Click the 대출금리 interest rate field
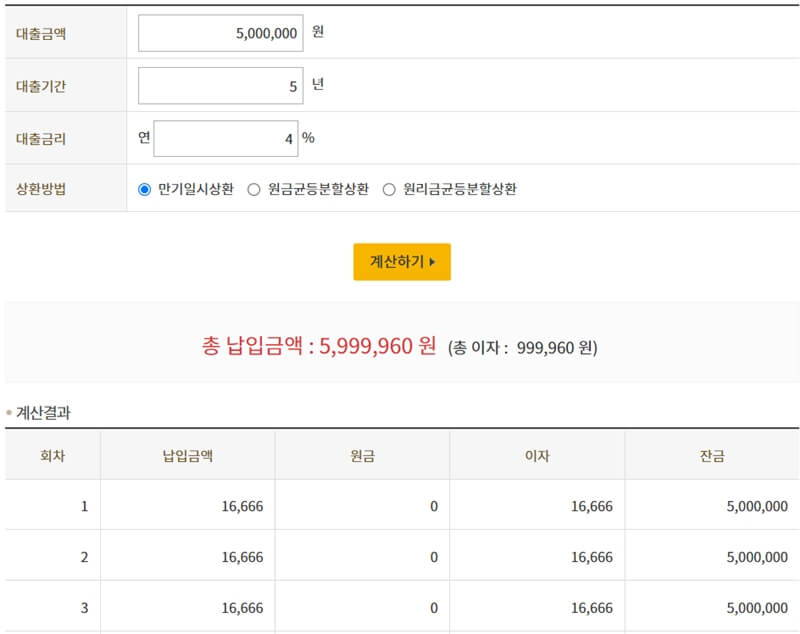Viewport: 800px width, 634px height. (x=227, y=137)
